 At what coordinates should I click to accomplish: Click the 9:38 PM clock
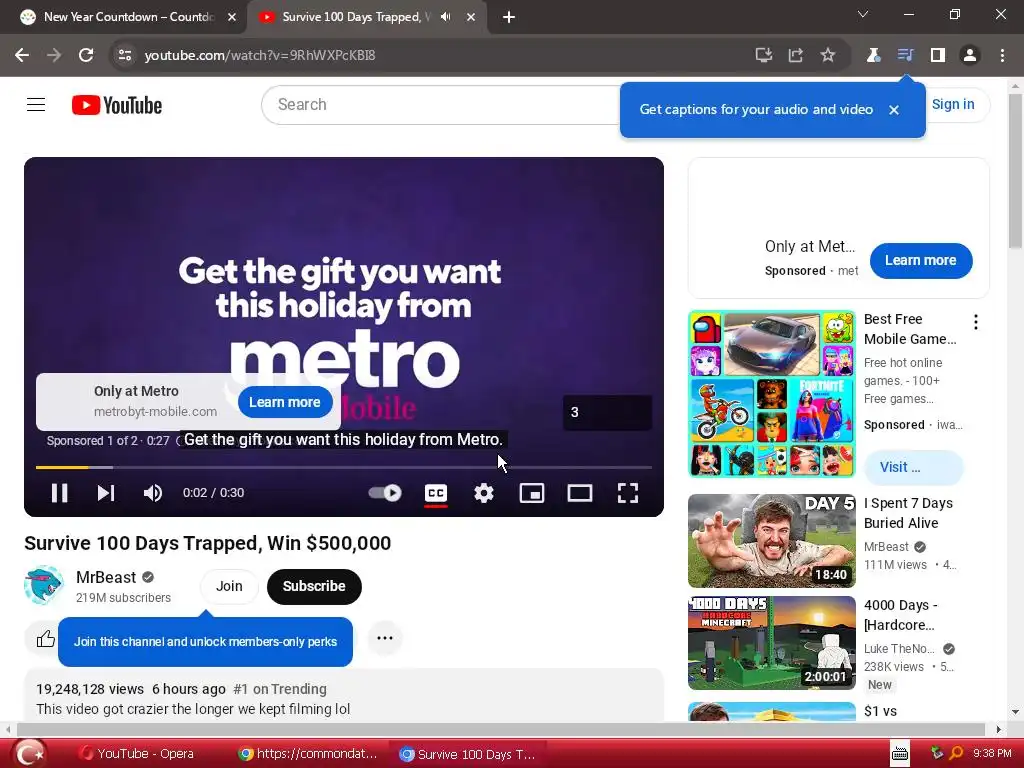992,754
